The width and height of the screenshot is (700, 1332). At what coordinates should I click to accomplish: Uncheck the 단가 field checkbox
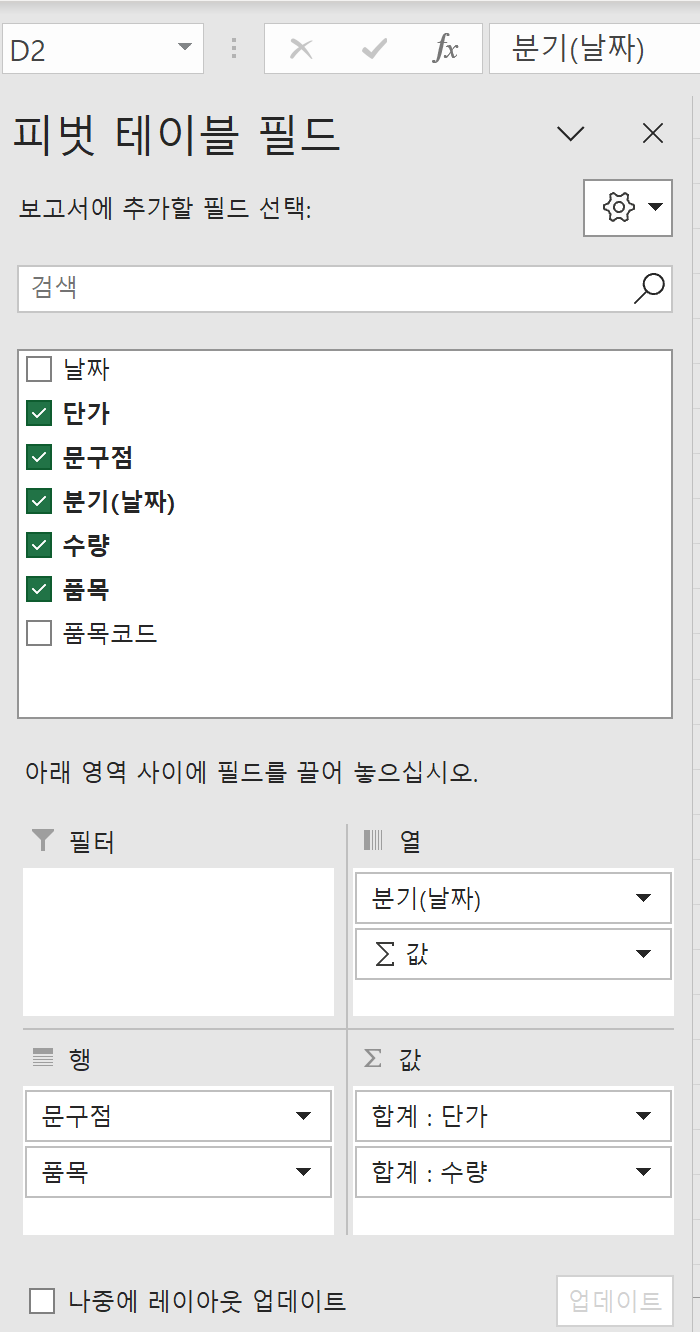click(x=39, y=414)
